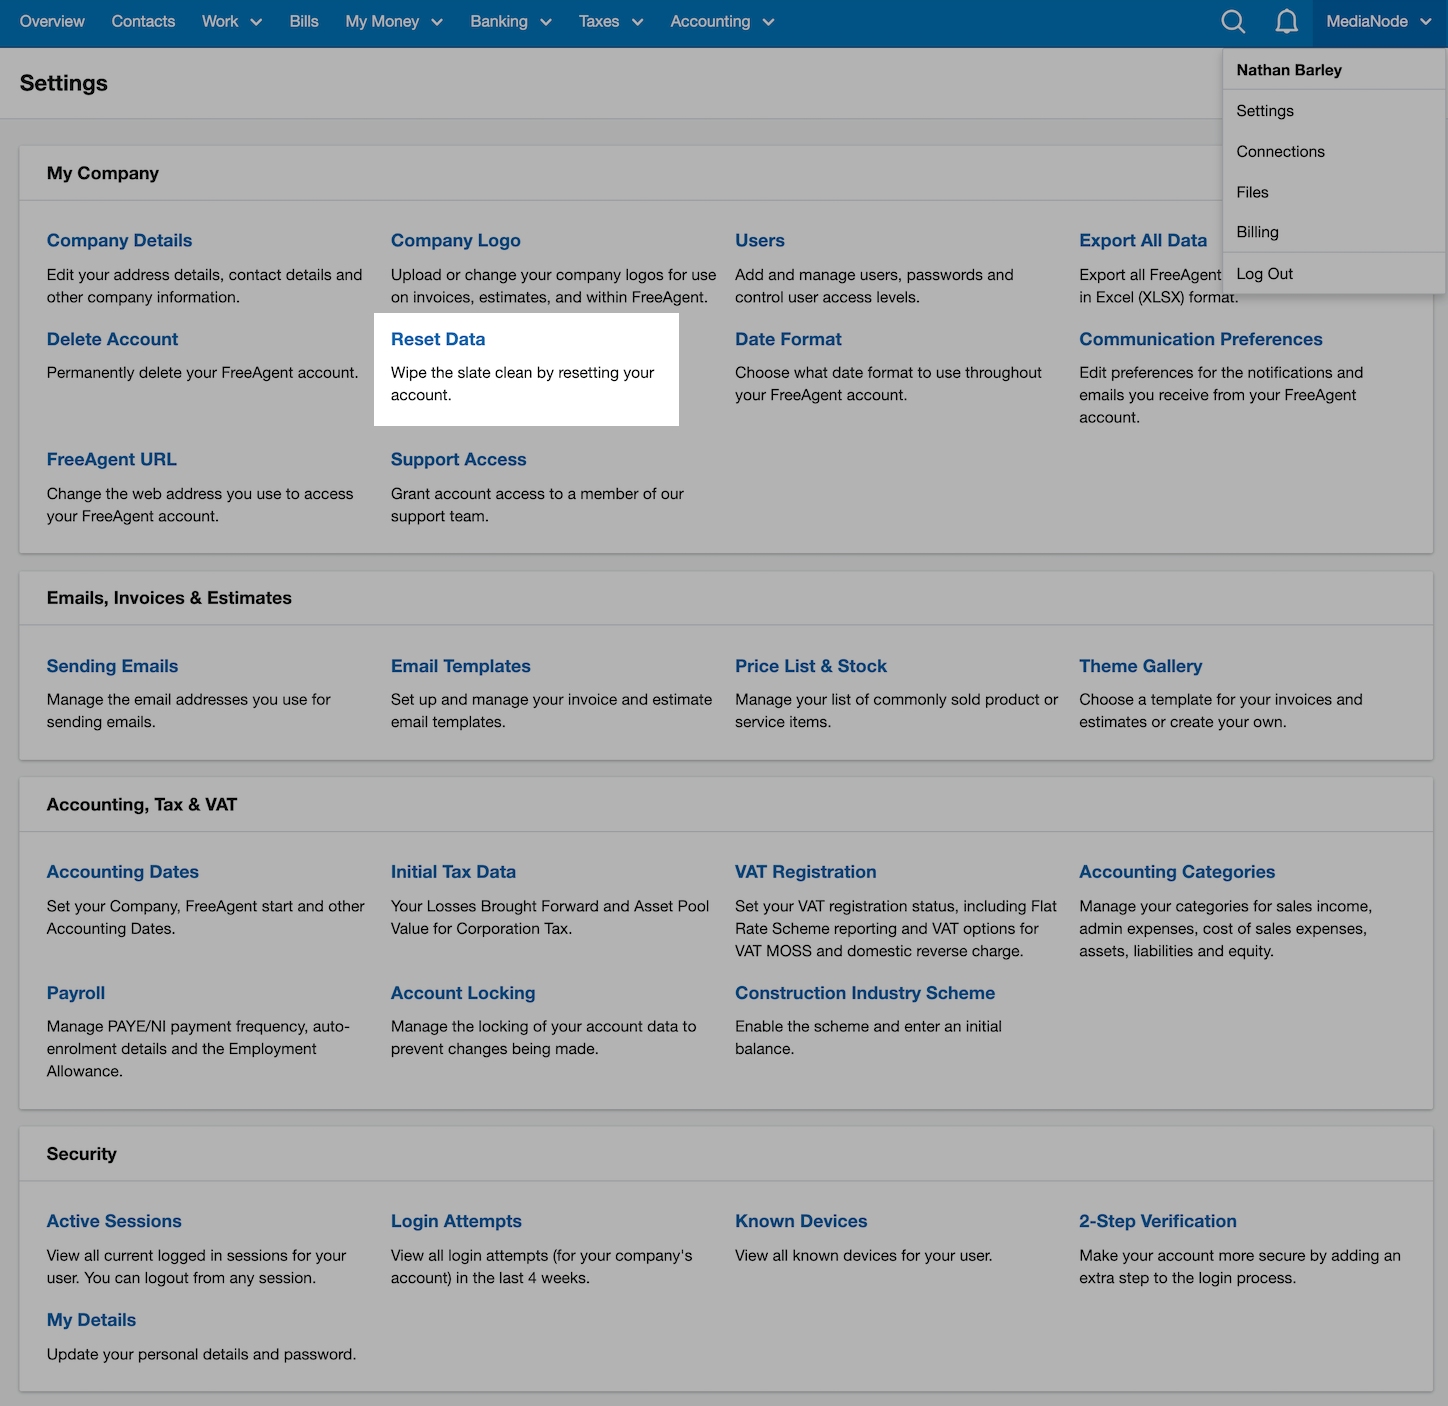Image resolution: width=1448 pixels, height=1406 pixels.
Task: Open the FreeAgent URL link
Action: [x=112, y=459]
